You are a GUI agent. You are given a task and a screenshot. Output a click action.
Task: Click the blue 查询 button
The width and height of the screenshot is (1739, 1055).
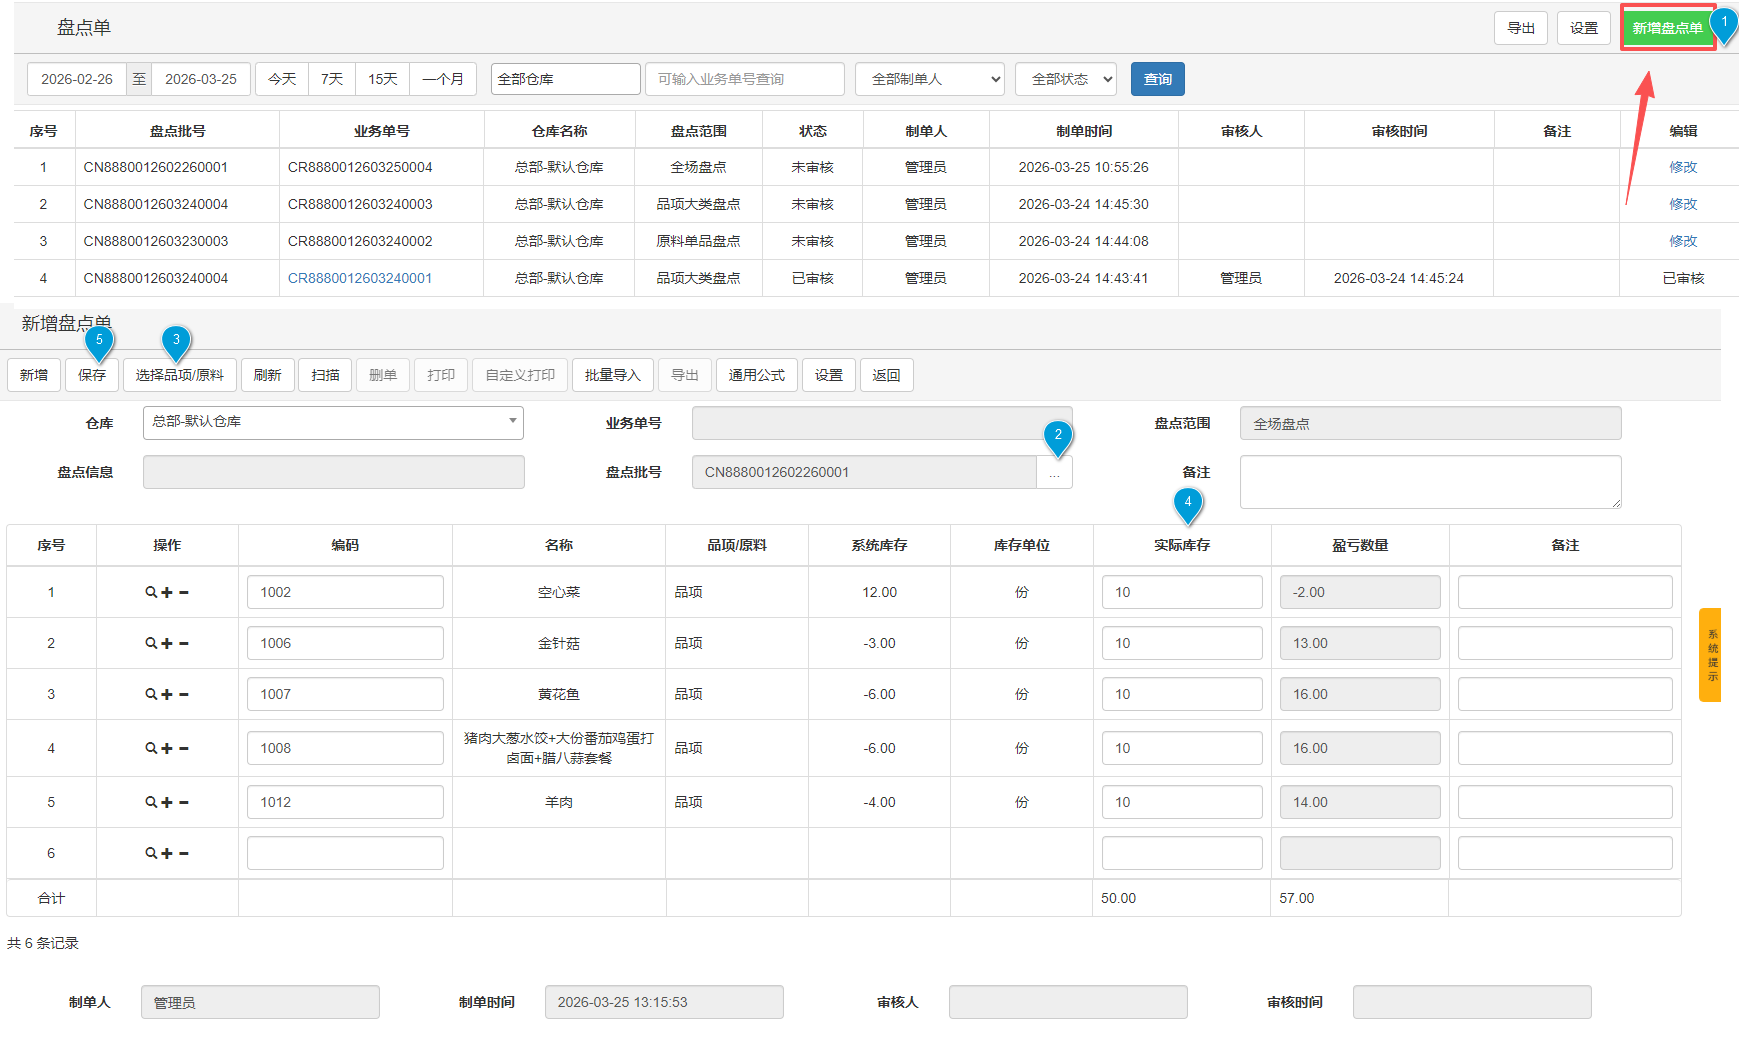[1157, 79]
